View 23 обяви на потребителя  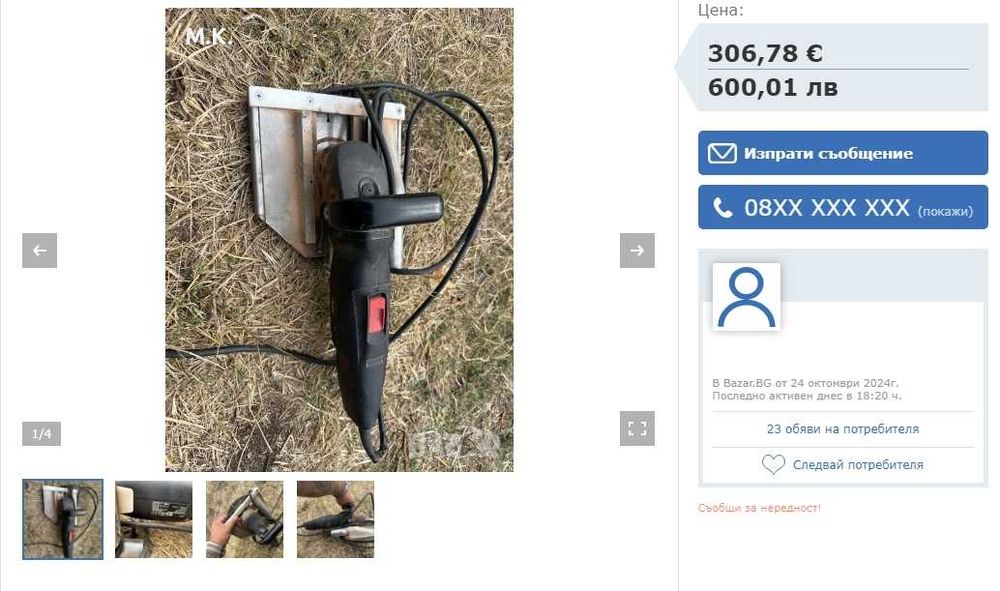(842, 429)
